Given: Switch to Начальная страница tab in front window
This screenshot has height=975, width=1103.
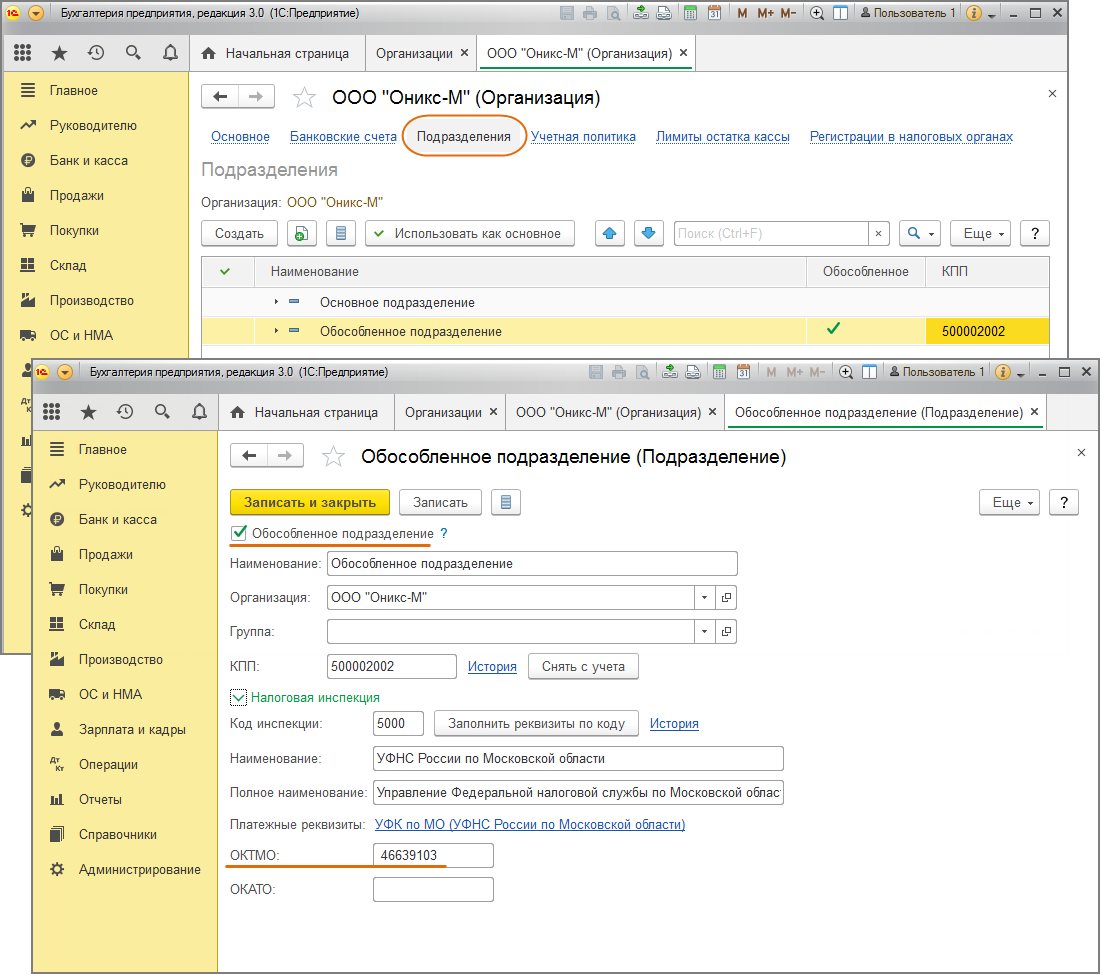Looking at the screenshot, I should click(307, 413).
